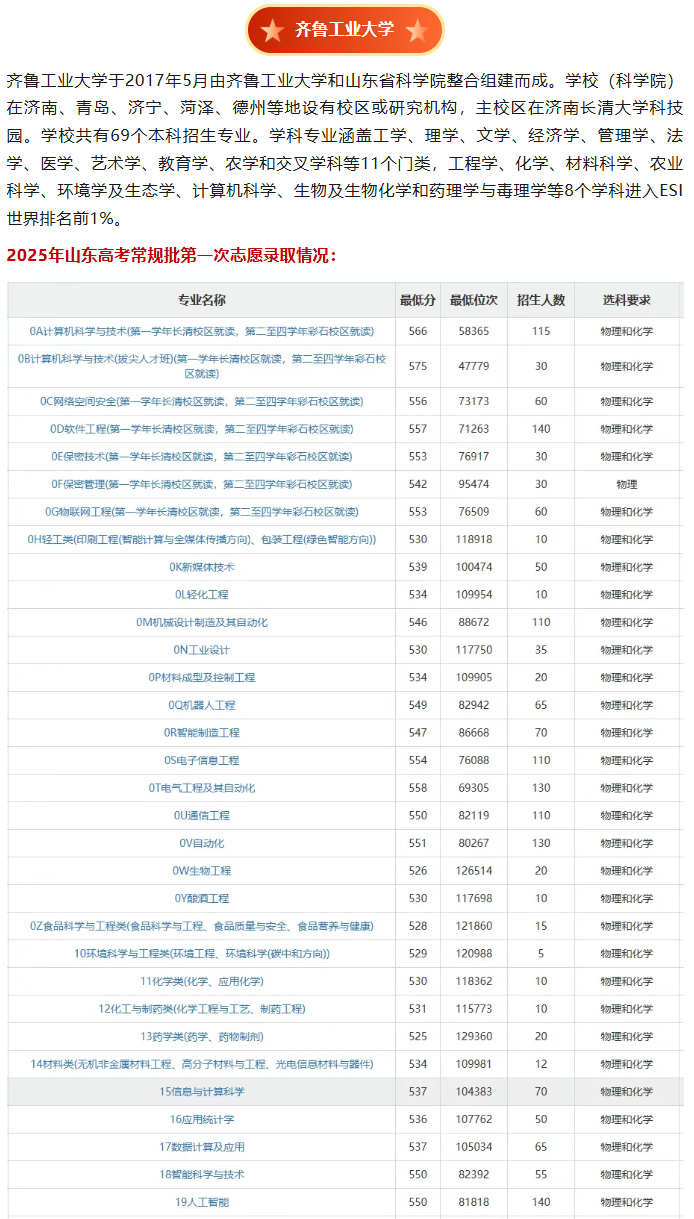Viewport: 694px width, 1219px height.
Task: Open the 0Z食品科学与工程类 link
Action: (x=202, y=926)
